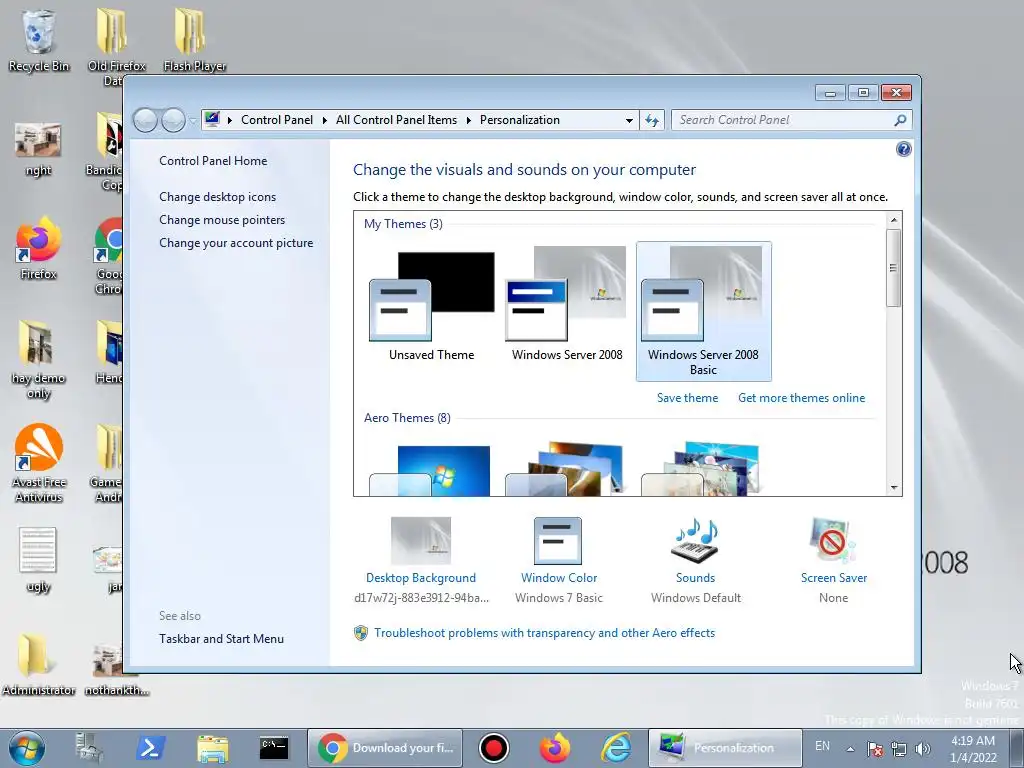Image resolution: width=1024 pixels, height=768 pixels.
Task: Click the EN language indicator
Action: click(x=822, y=746)
